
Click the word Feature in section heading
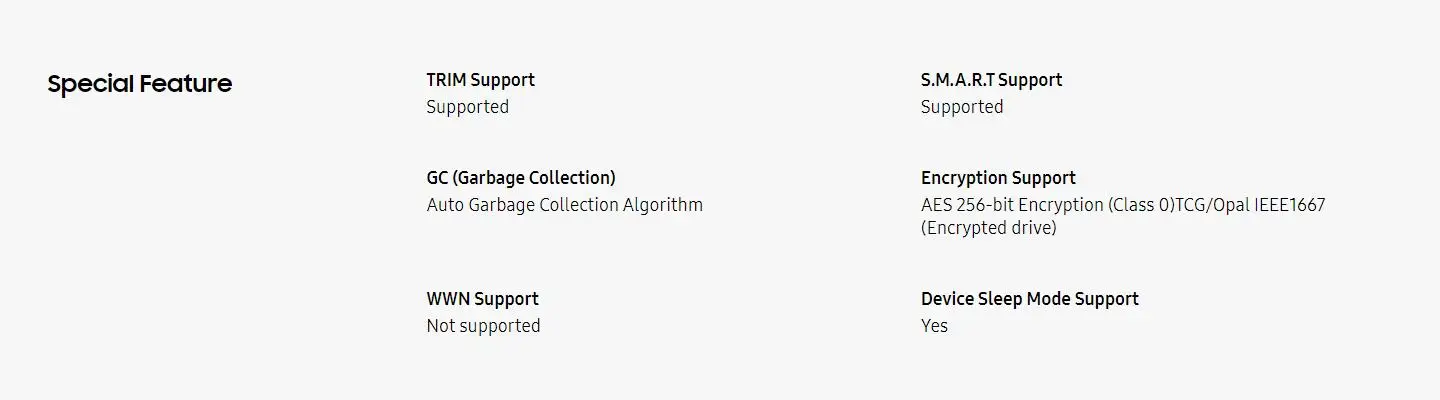point(186,84)
